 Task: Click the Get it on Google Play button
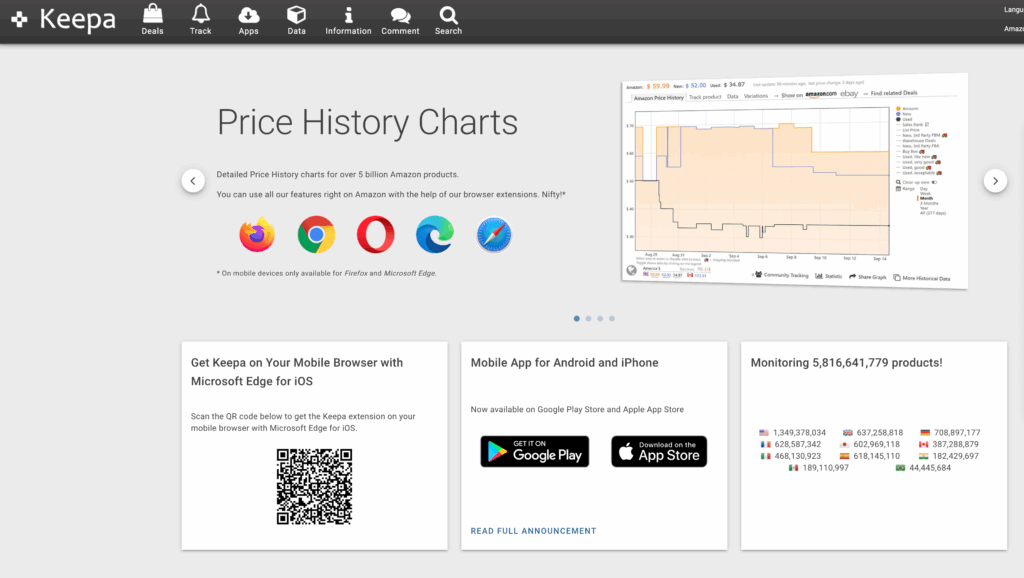(x=534, y=451)
